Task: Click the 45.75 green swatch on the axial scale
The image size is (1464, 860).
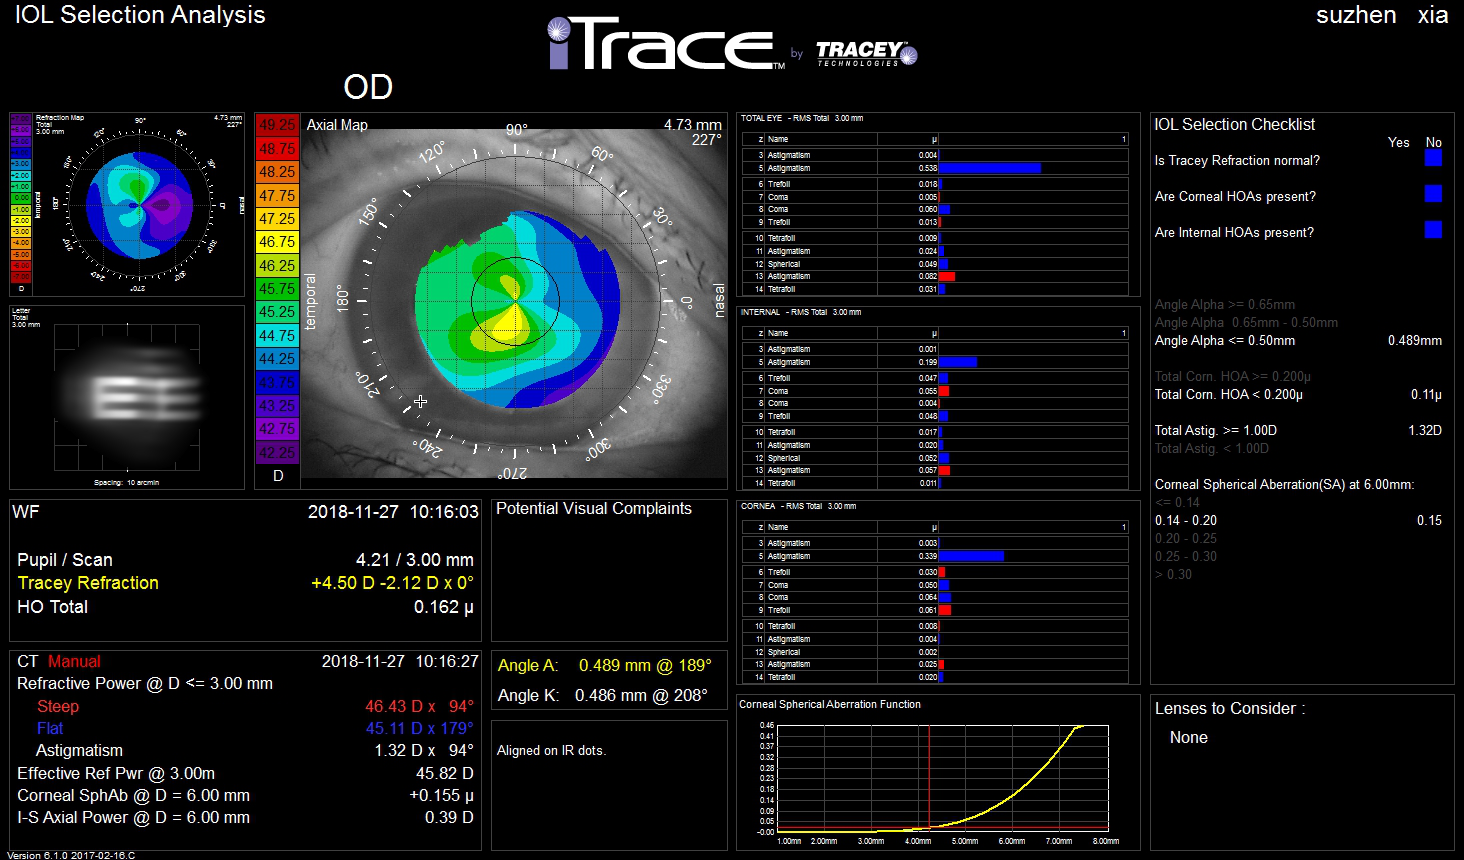Action: click(x=277, y=288)
